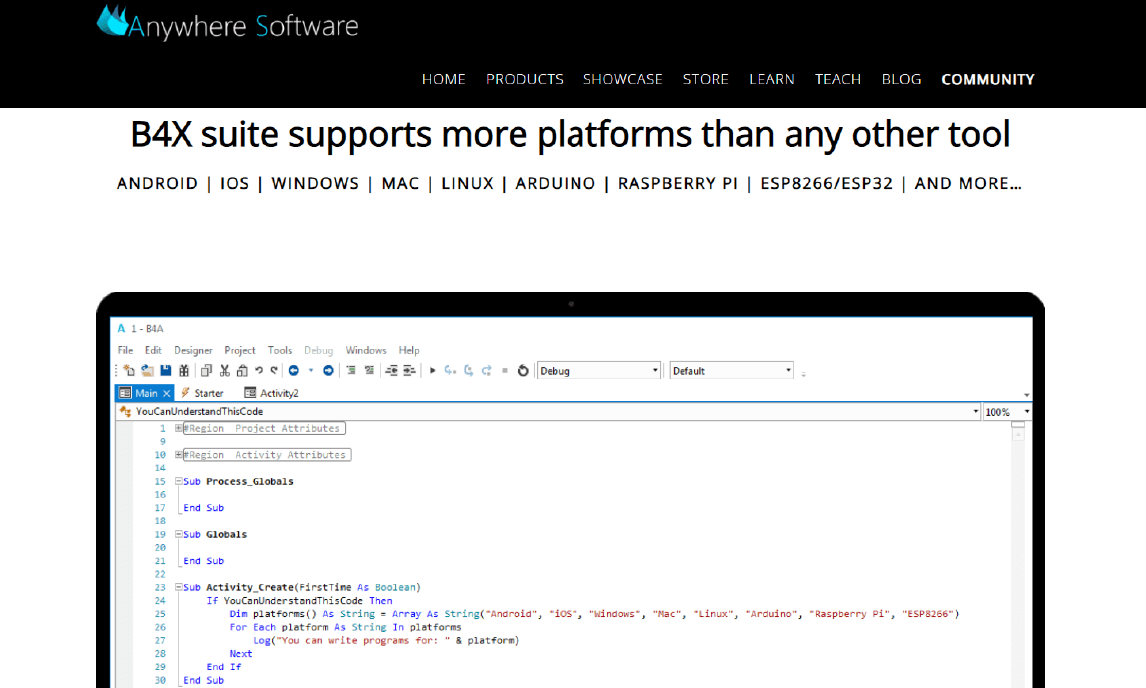Click the New file toolbar icon

coord(129,371)
